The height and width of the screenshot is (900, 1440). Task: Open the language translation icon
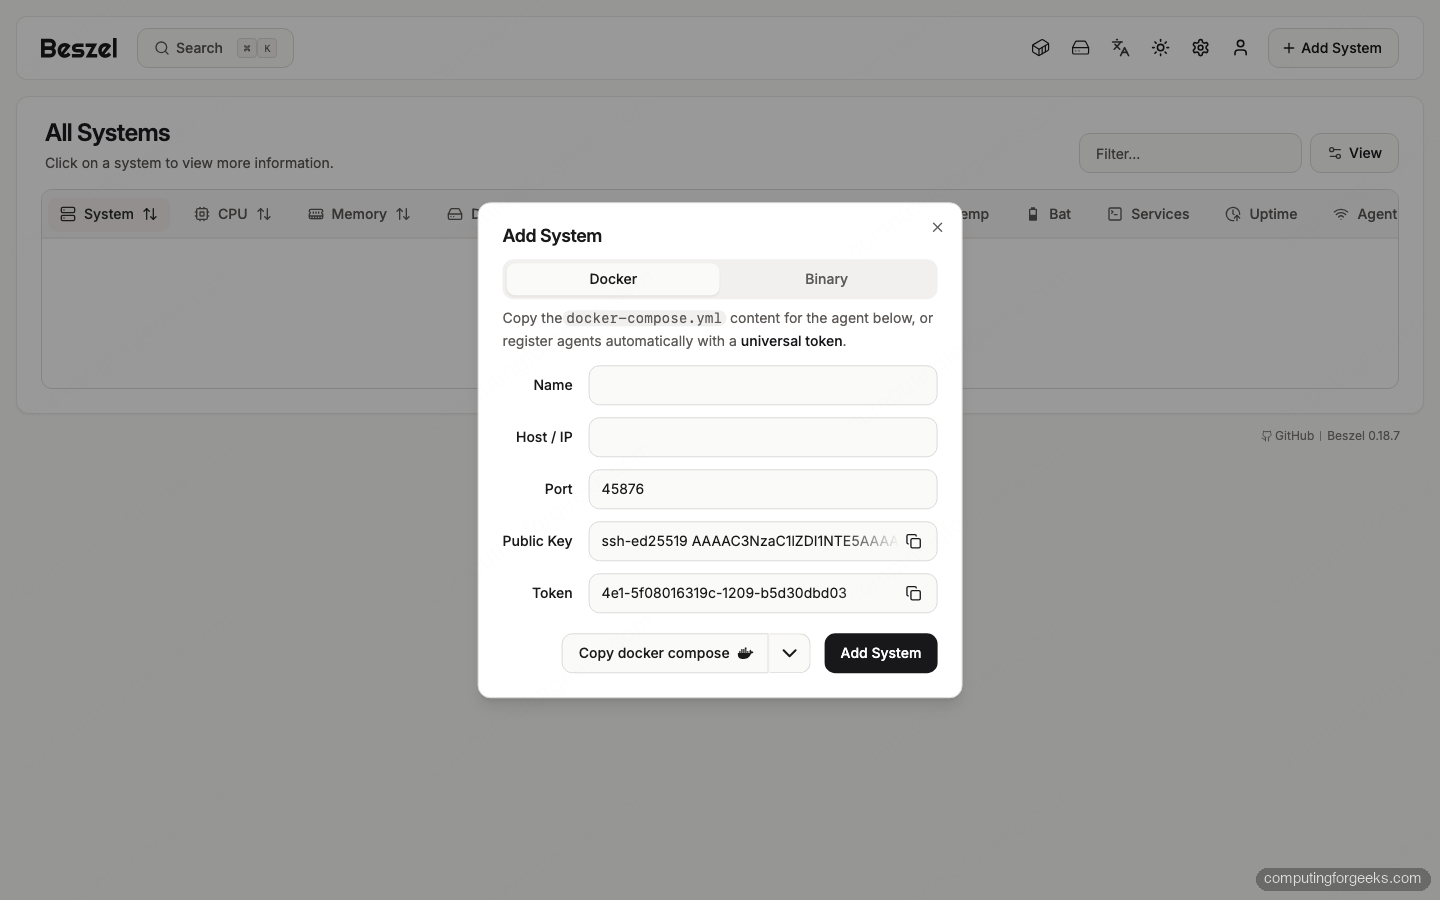1120,48
